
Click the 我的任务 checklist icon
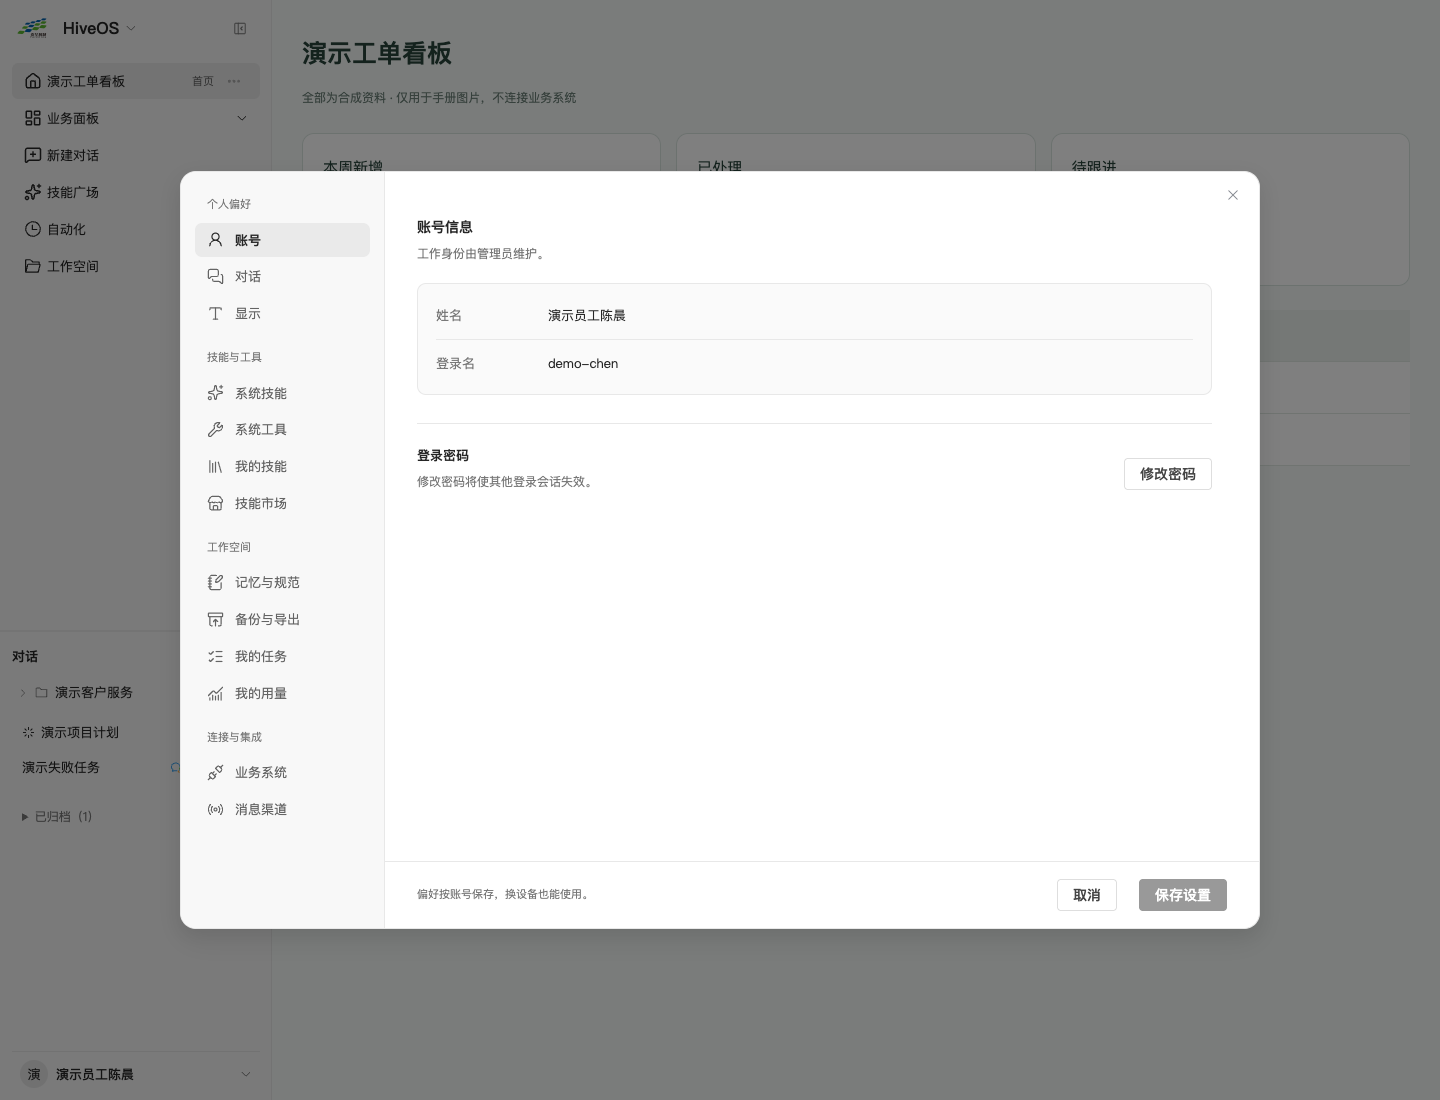(x=215, y=657)
